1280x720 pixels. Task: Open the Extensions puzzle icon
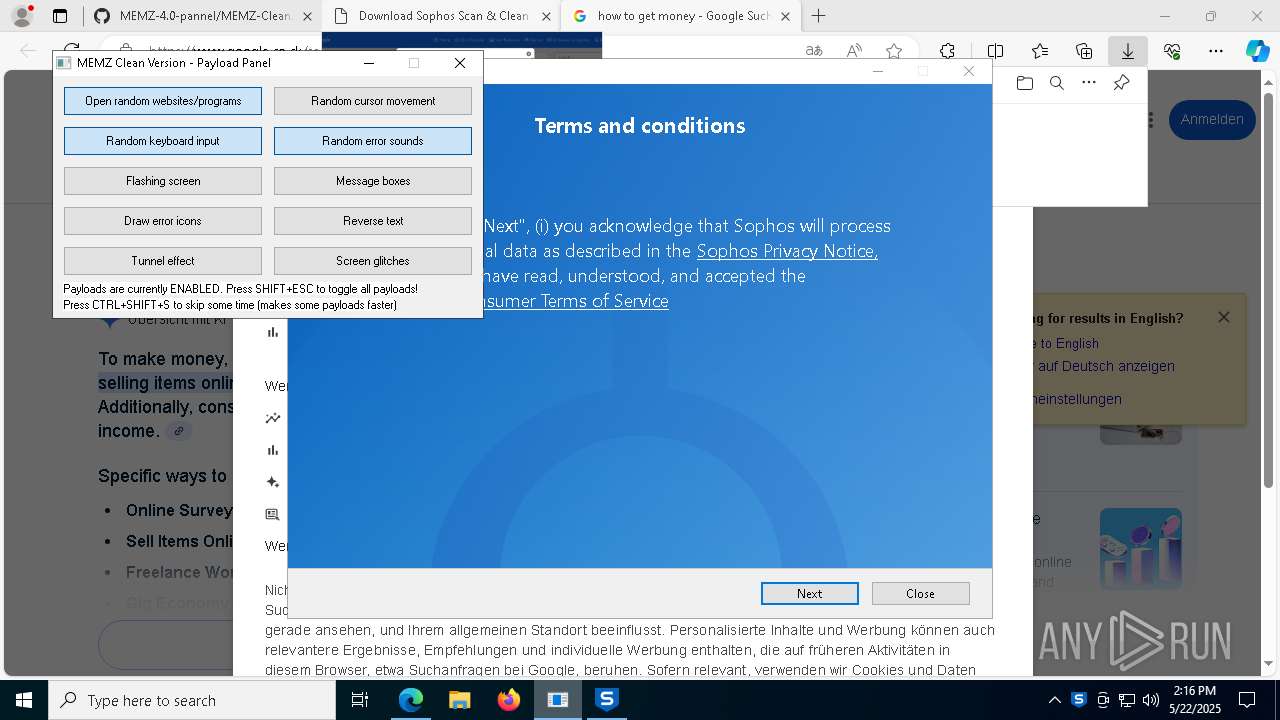(x=947, y=51)
